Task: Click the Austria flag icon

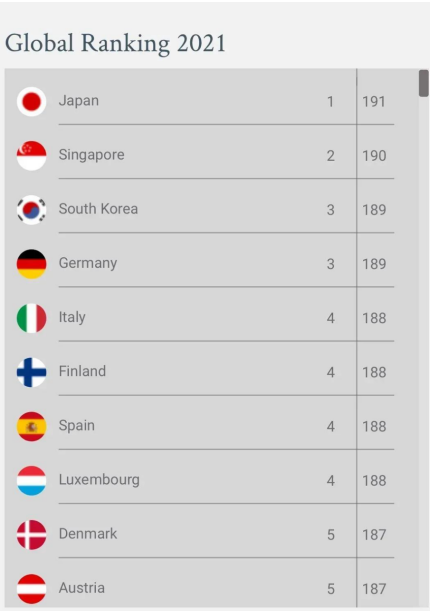Action: pos(31,589)
